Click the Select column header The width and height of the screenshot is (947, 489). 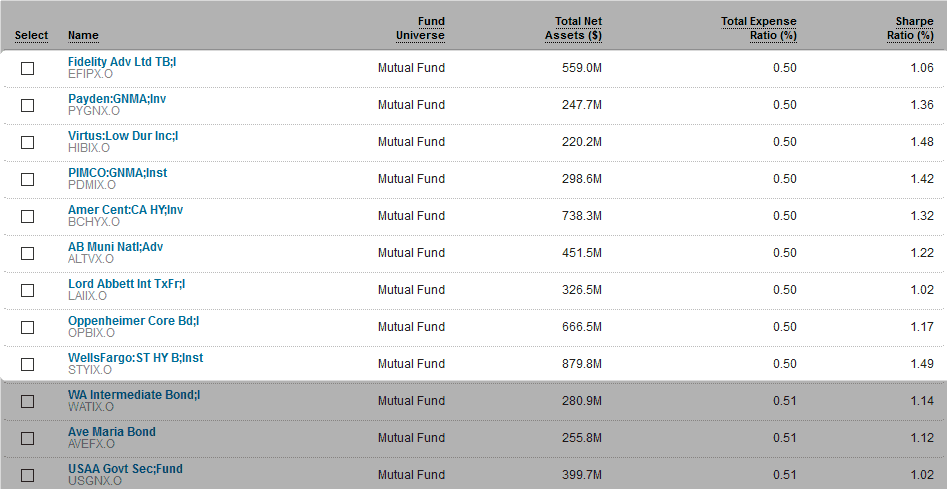point(31,36)
